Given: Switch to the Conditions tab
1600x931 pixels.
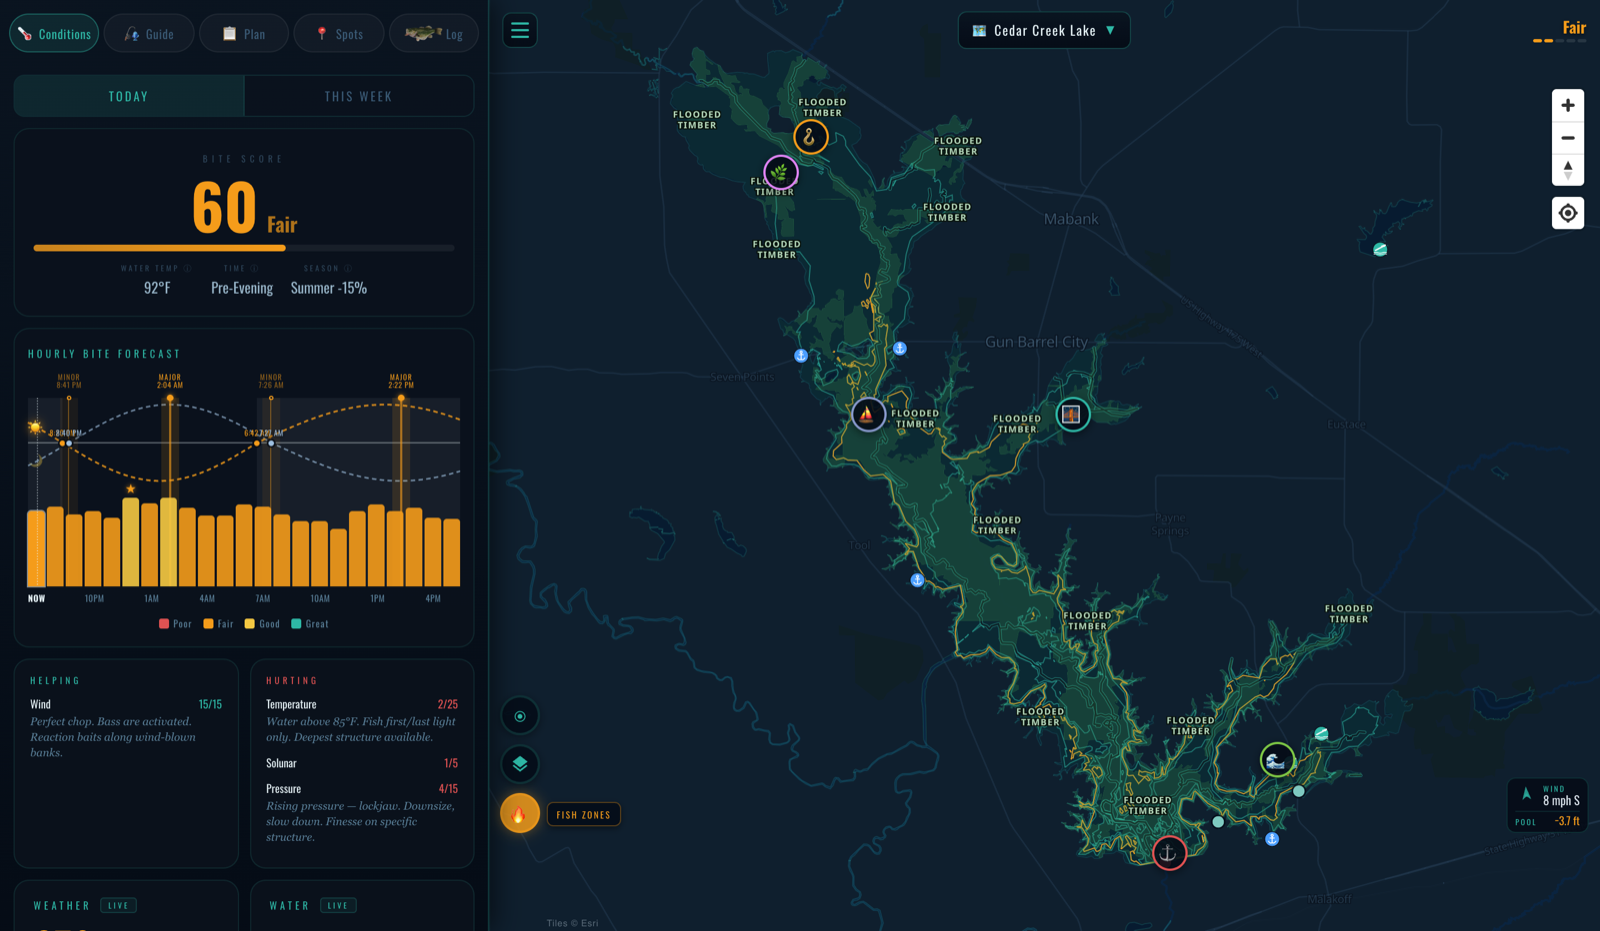Looking at the screenshot, I should pyautogui.click(x=54, y=34).
